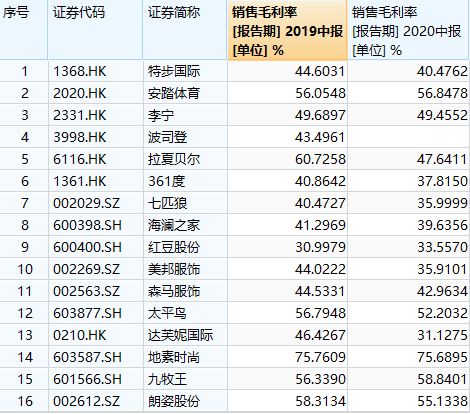Select row number 16
This screenshot has width=470, height=414.
click(25, 401)
